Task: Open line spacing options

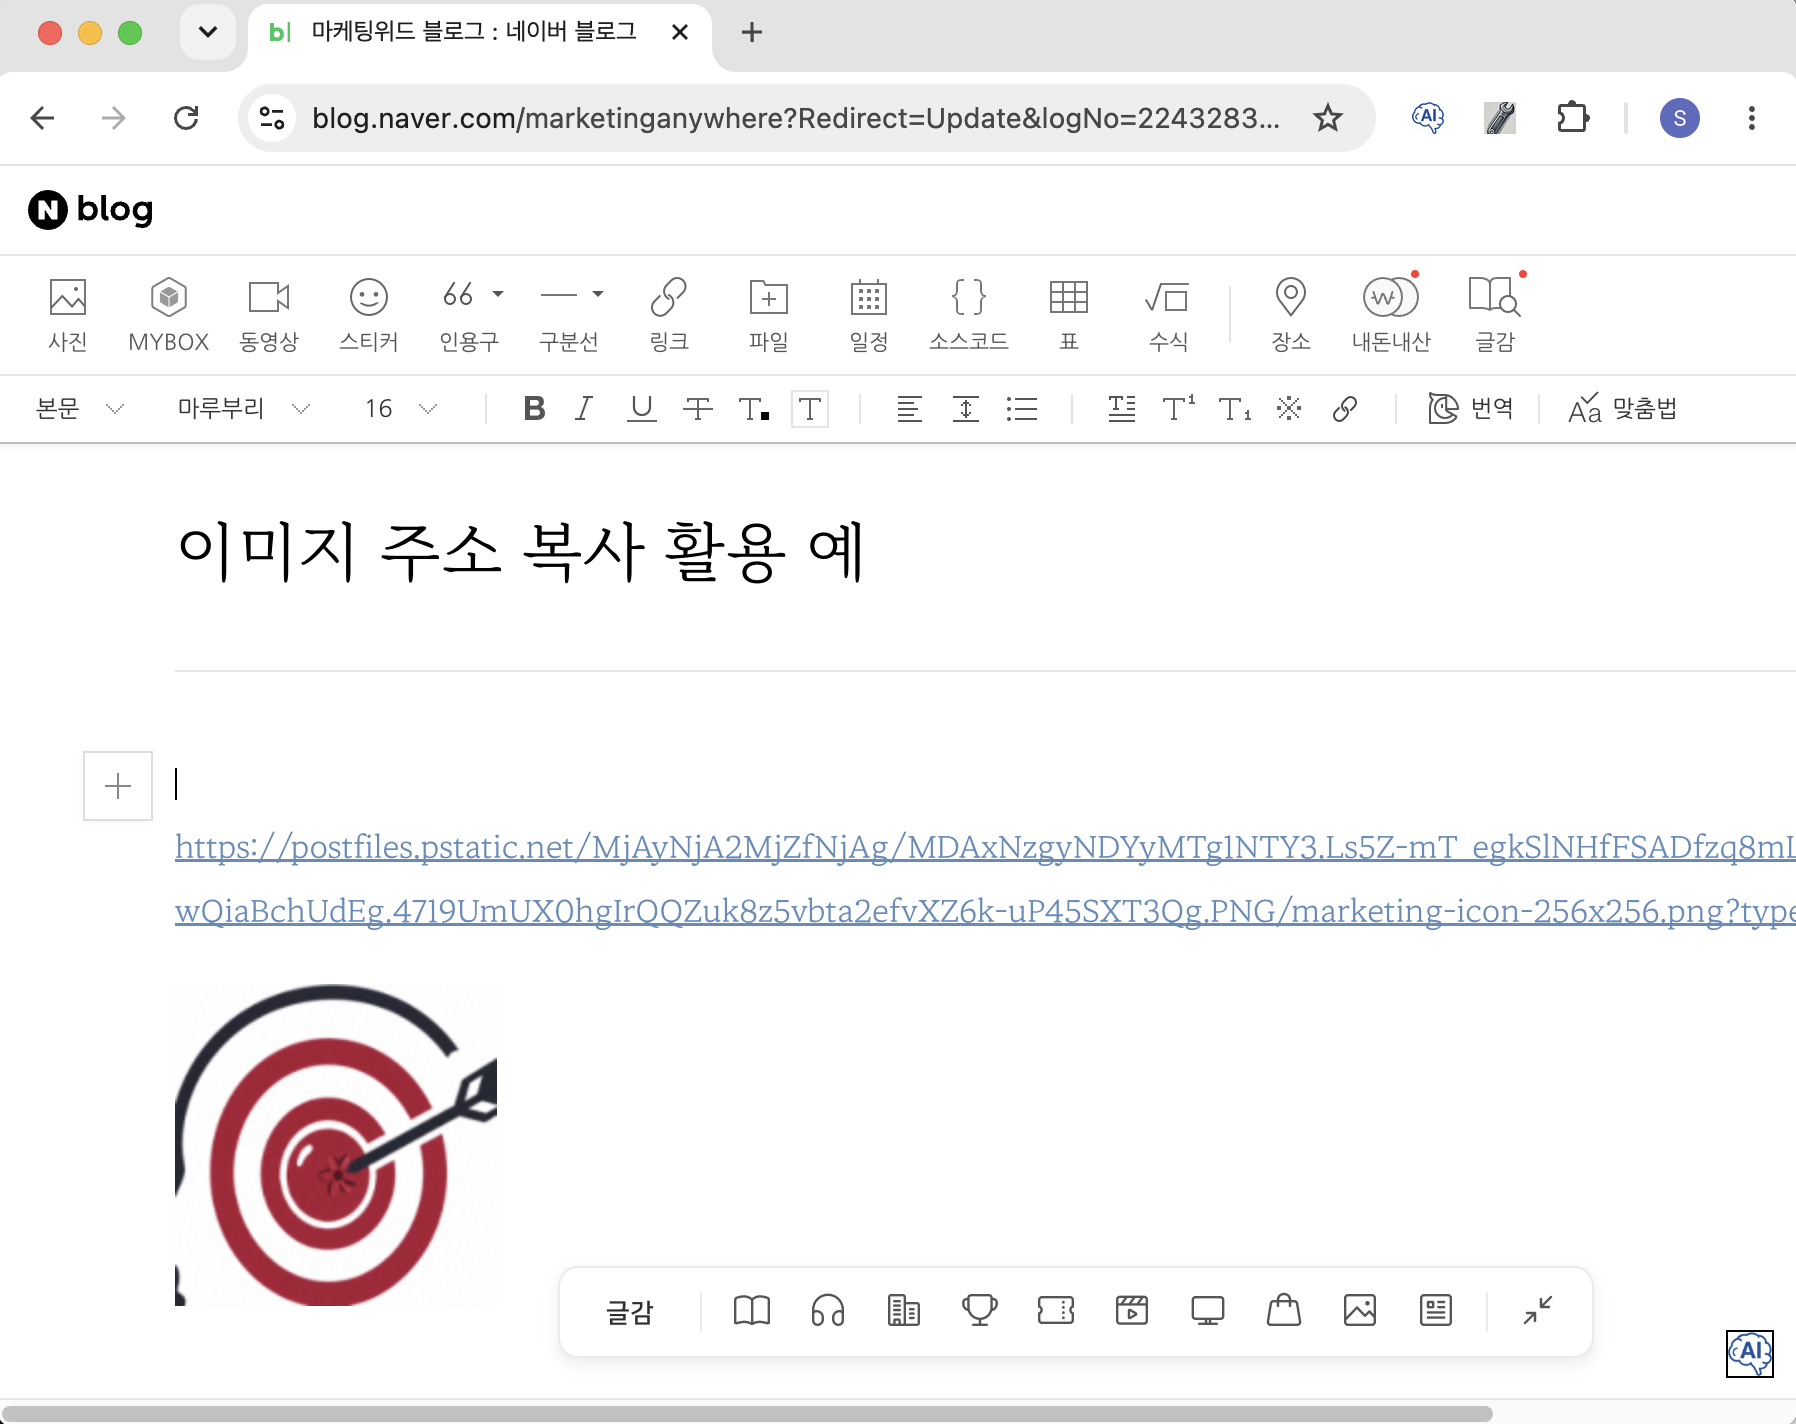Action: pos(965,408)
